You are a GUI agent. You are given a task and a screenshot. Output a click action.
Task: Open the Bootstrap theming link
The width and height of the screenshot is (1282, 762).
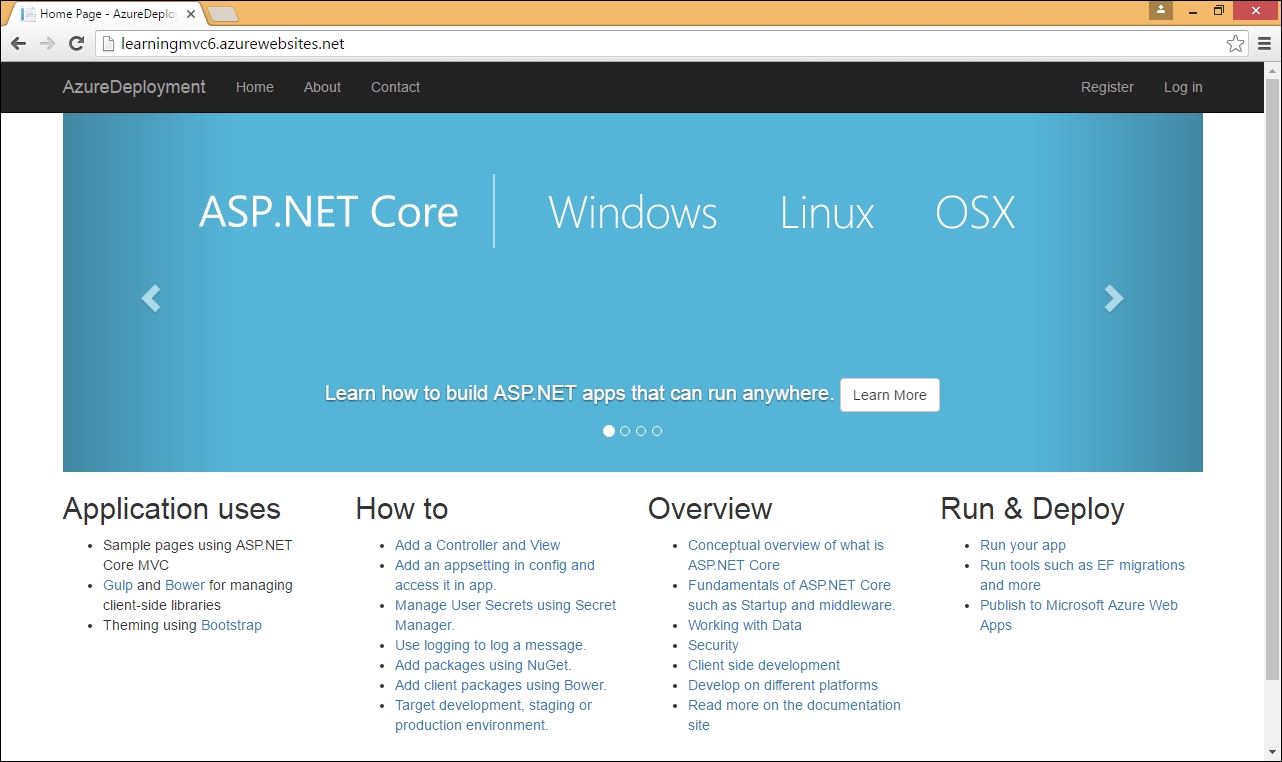(231, 625)
